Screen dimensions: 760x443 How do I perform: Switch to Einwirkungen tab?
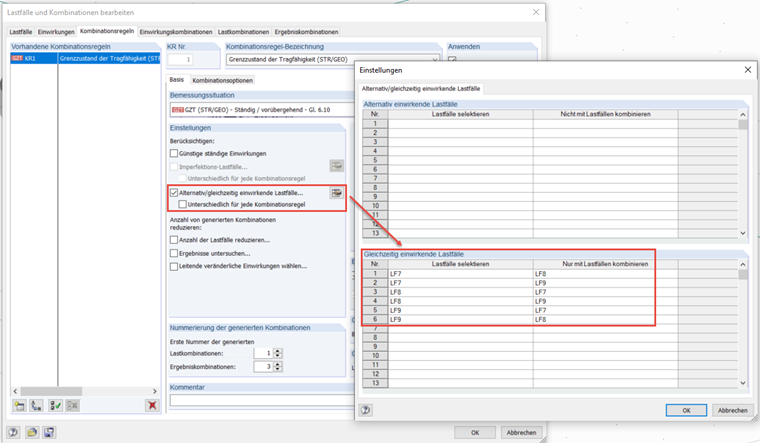click(56, 32)
